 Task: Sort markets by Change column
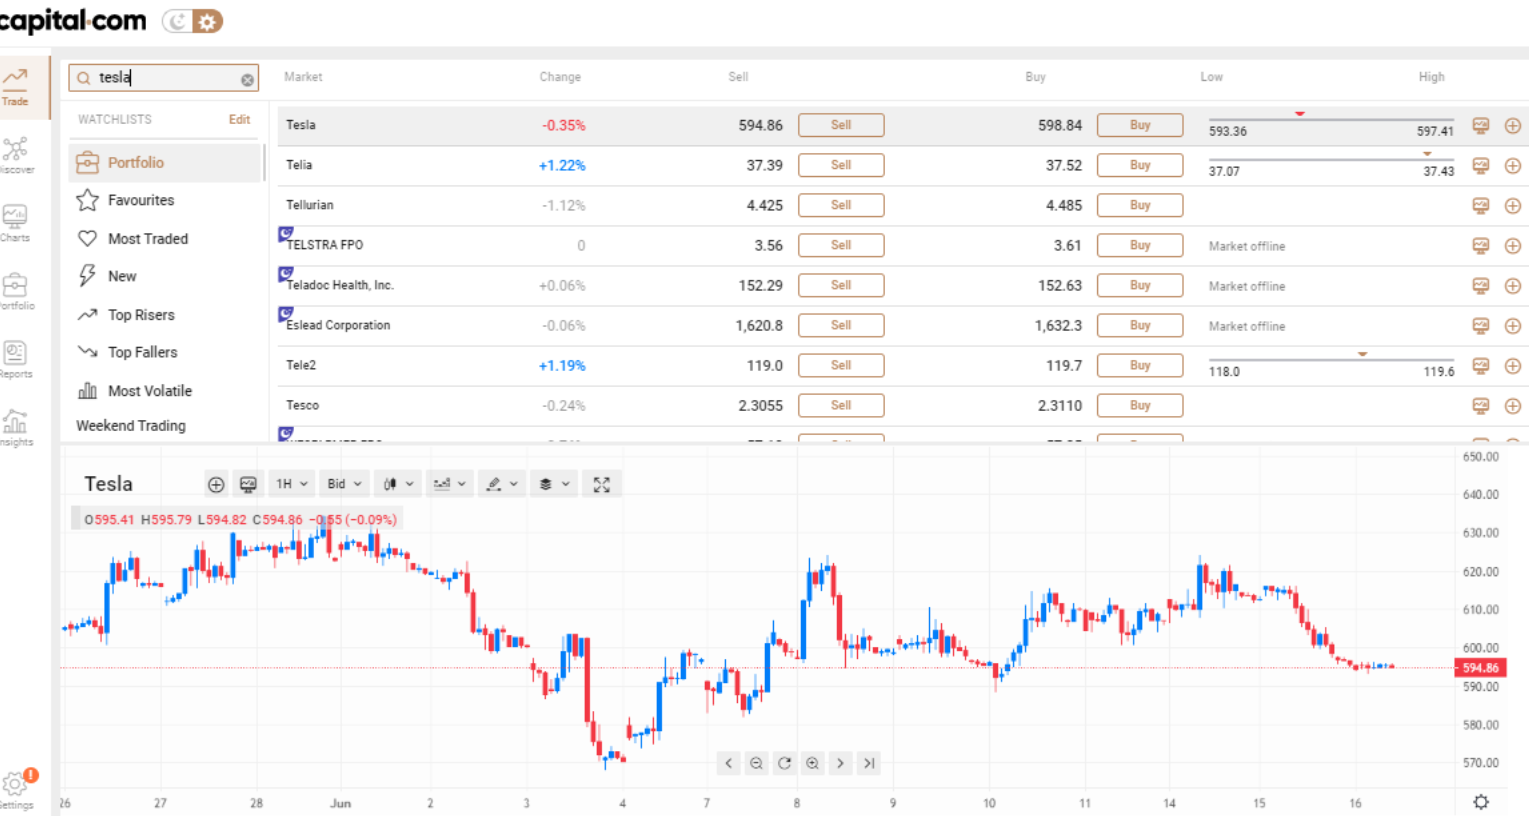point(560,77)
